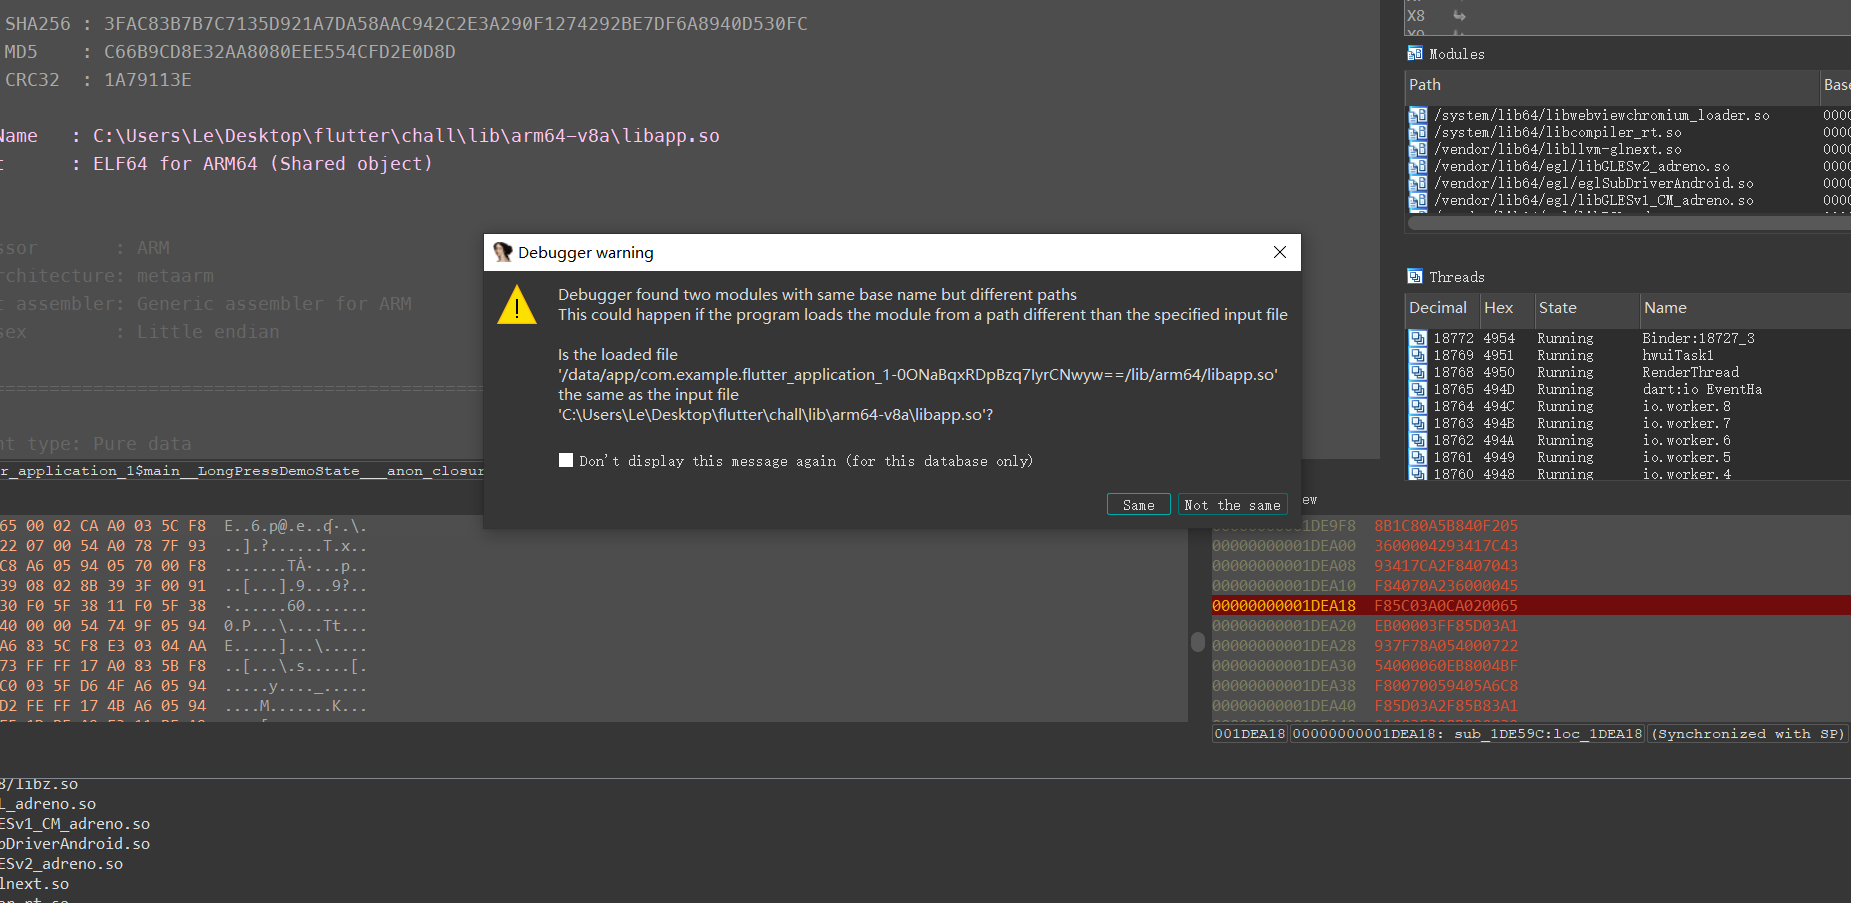Click the follow-value arrow beside register X8
Viewport: 1851px width, 903px height.
click(1459, 15)
